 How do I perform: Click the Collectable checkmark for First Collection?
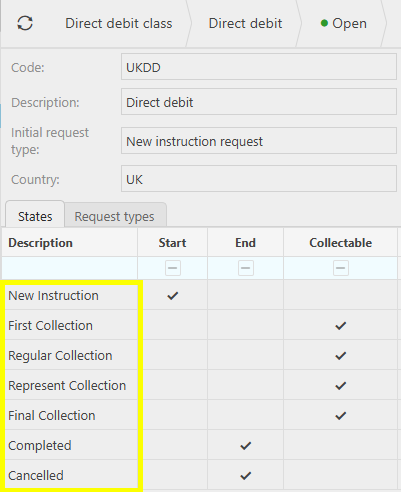pos(341,326)
